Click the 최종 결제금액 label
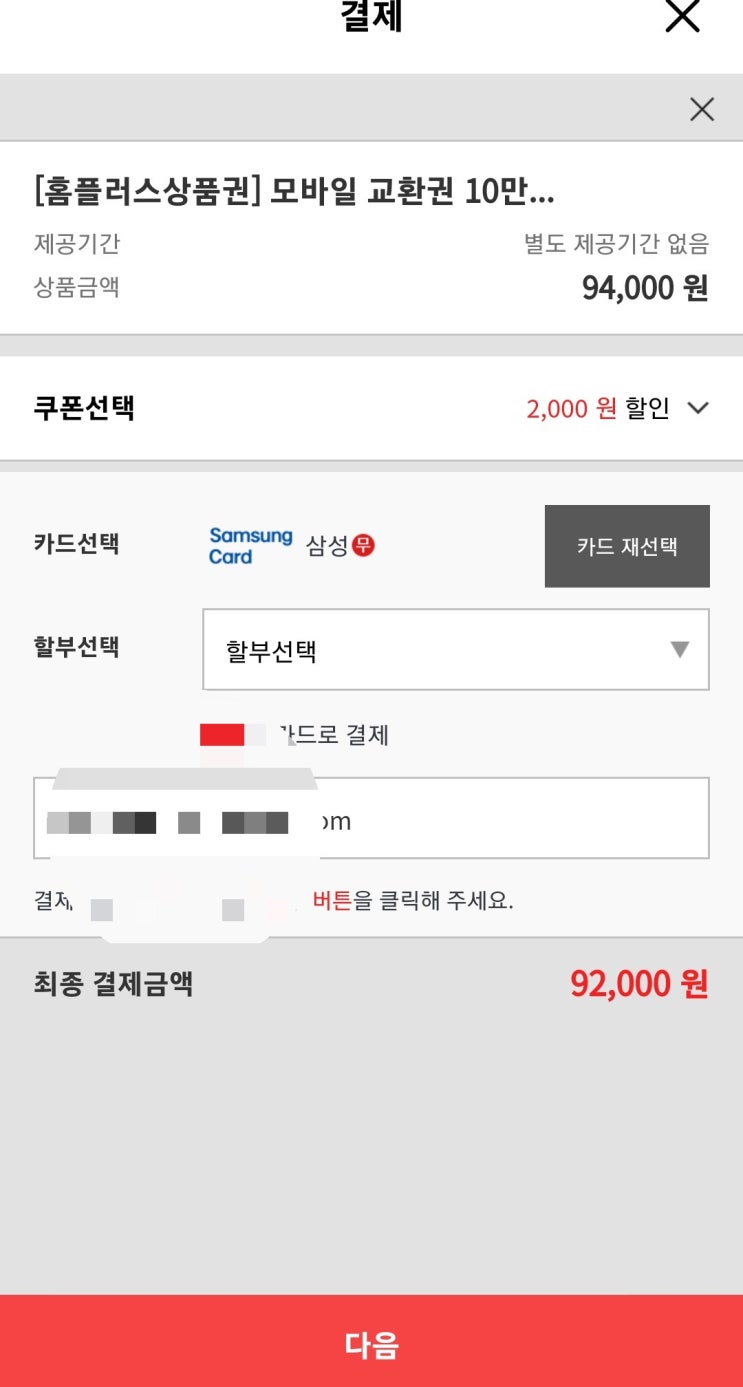The width and height of the screenshot is (743, 1387). click(113, 984)
